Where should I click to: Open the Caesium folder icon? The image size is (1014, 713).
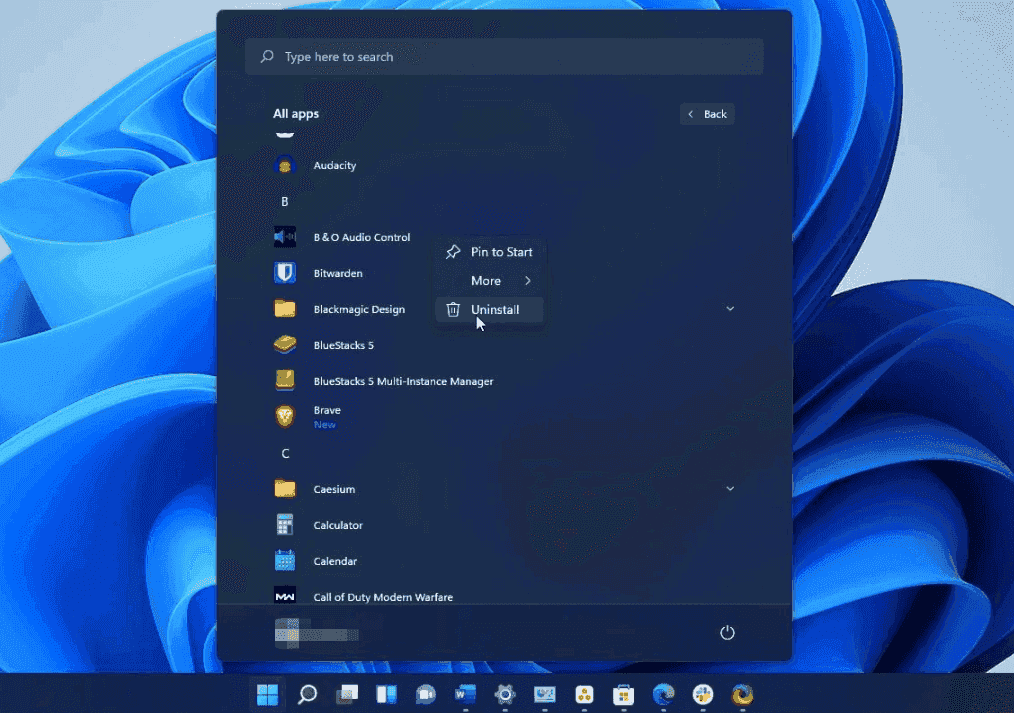click(x=285, y=489)
